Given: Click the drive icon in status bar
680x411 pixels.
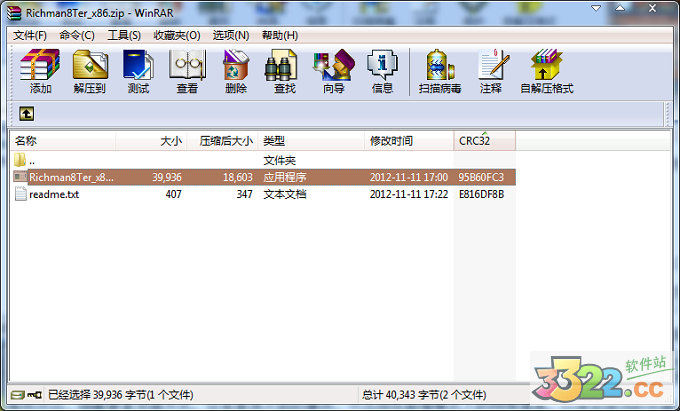Looking at the screenshot, I should click(18, 395).
